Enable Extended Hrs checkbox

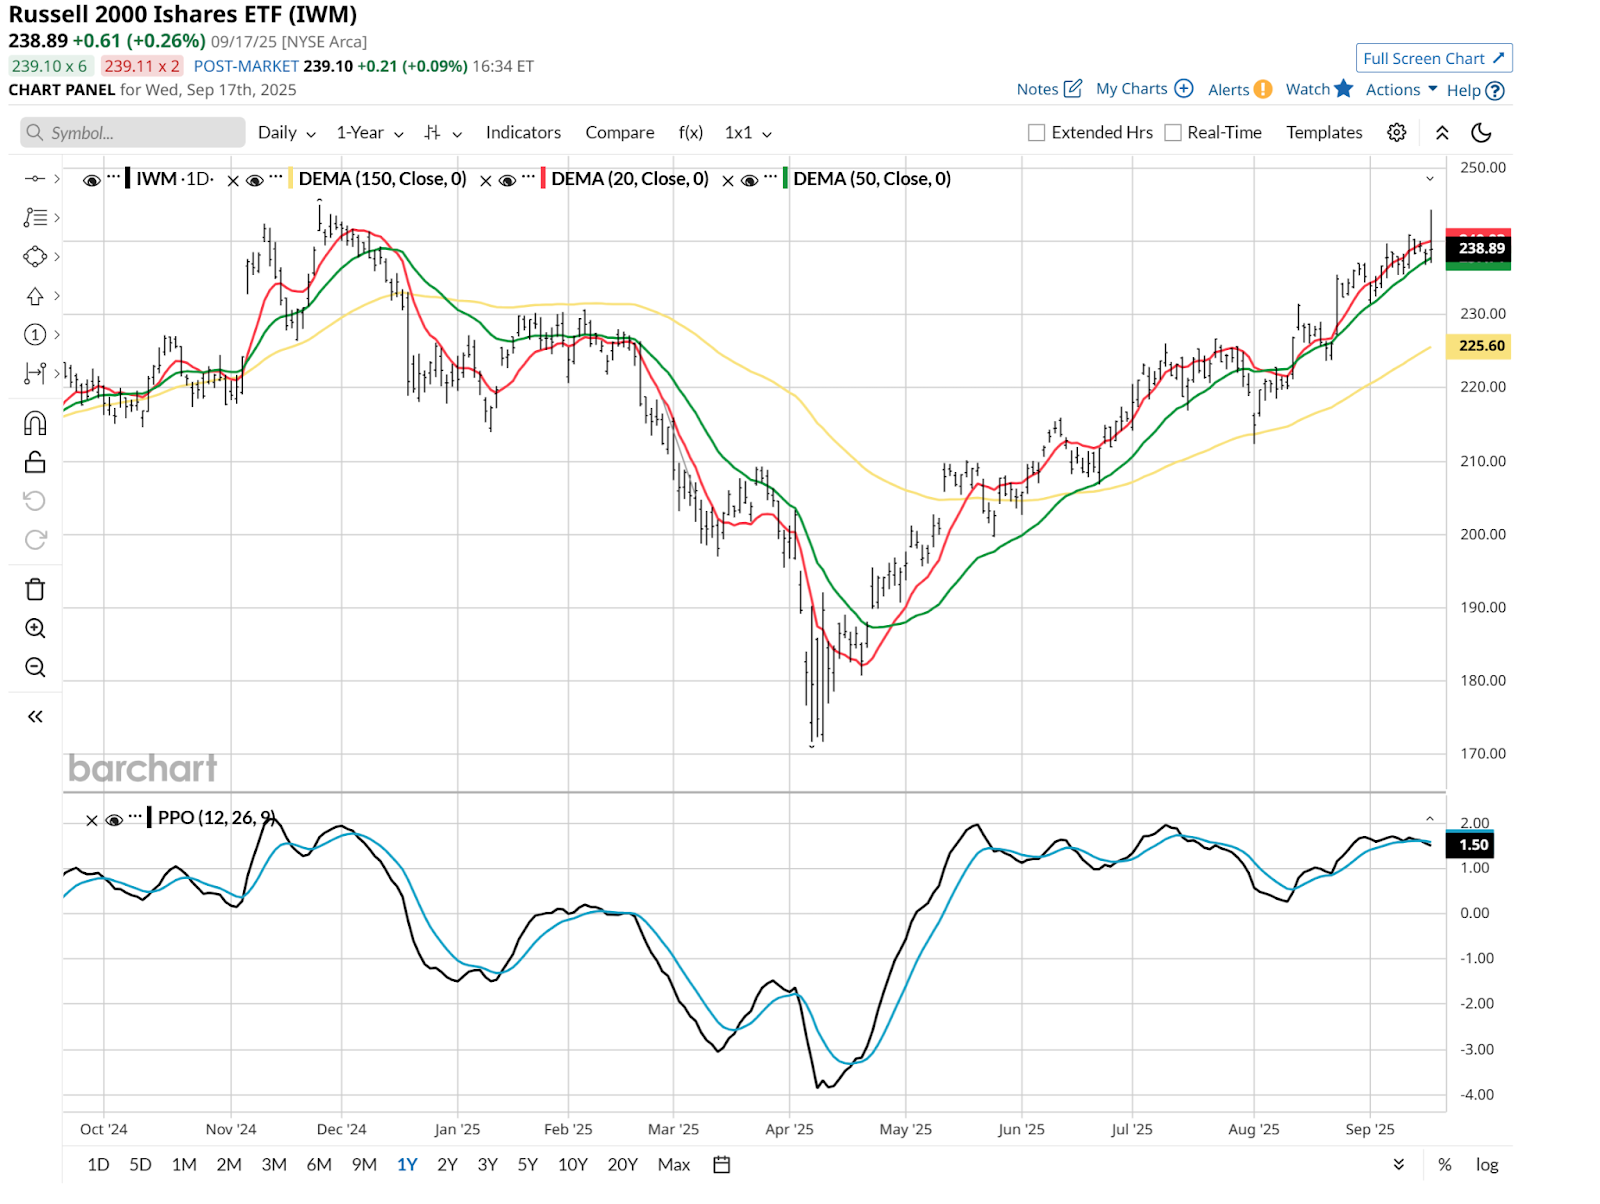click(x=1037, y=132)
